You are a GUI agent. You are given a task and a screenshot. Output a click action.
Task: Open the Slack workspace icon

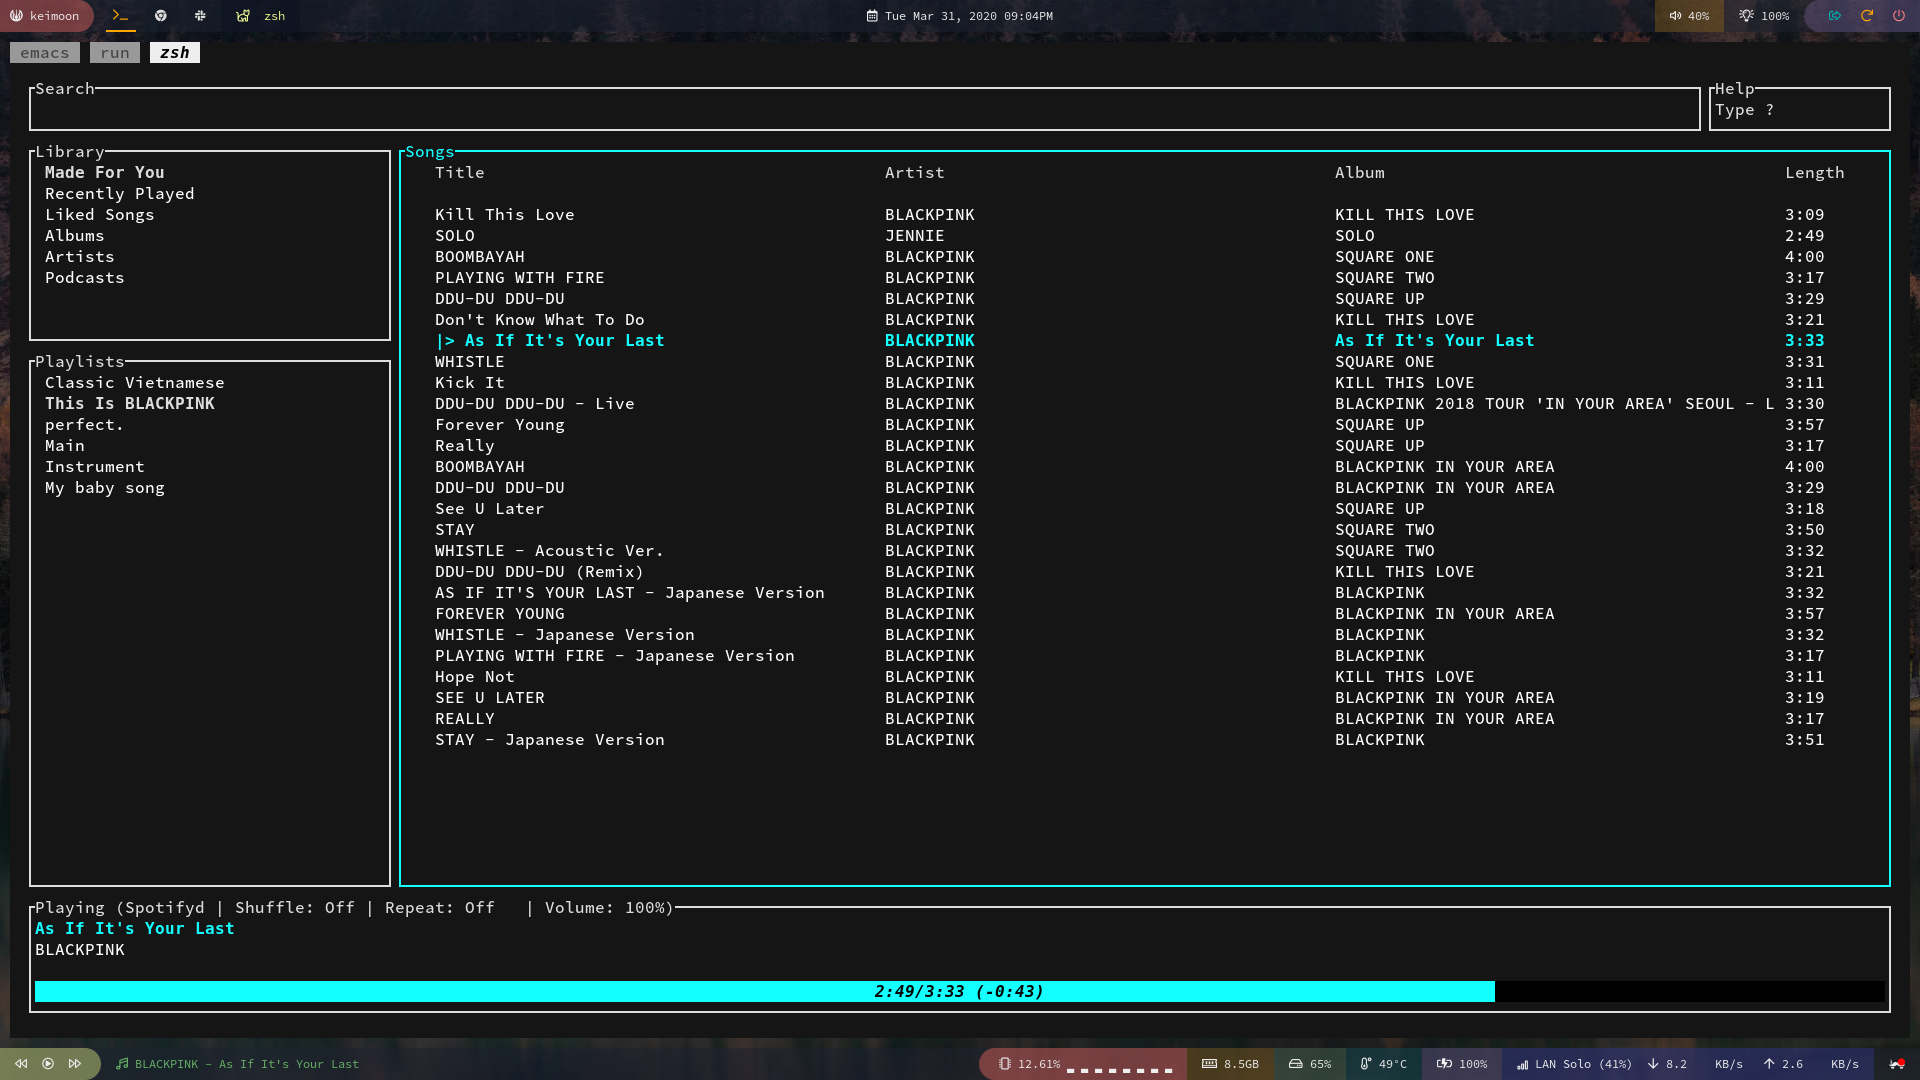[x=200, y=16]
